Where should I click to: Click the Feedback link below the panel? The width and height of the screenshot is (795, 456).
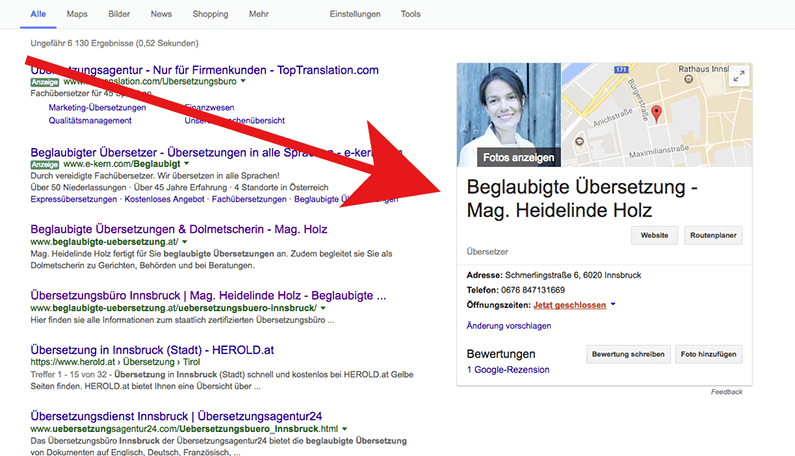[x=727, y=392]
